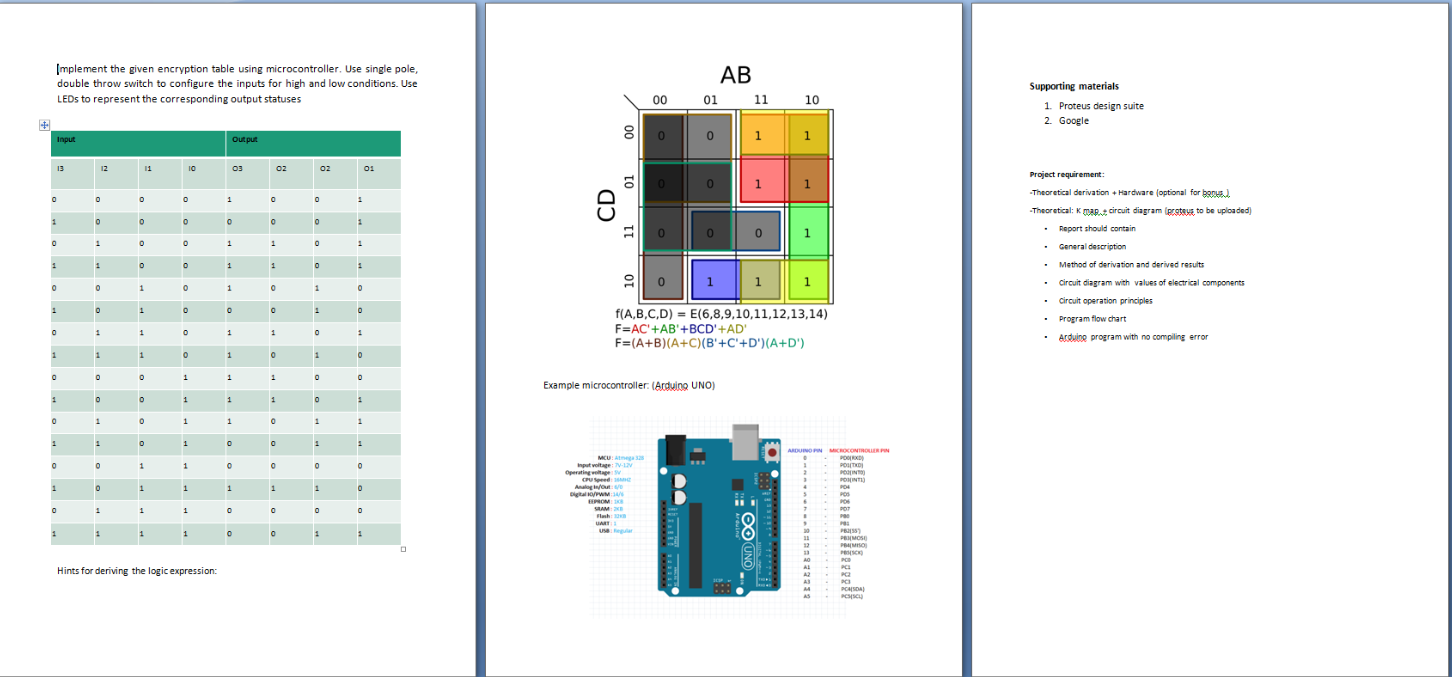Click the "Theoretical derivation + Hardware" line
Image resolution: width=1452 pixels, height=677 pixels.
point(1129,192)
